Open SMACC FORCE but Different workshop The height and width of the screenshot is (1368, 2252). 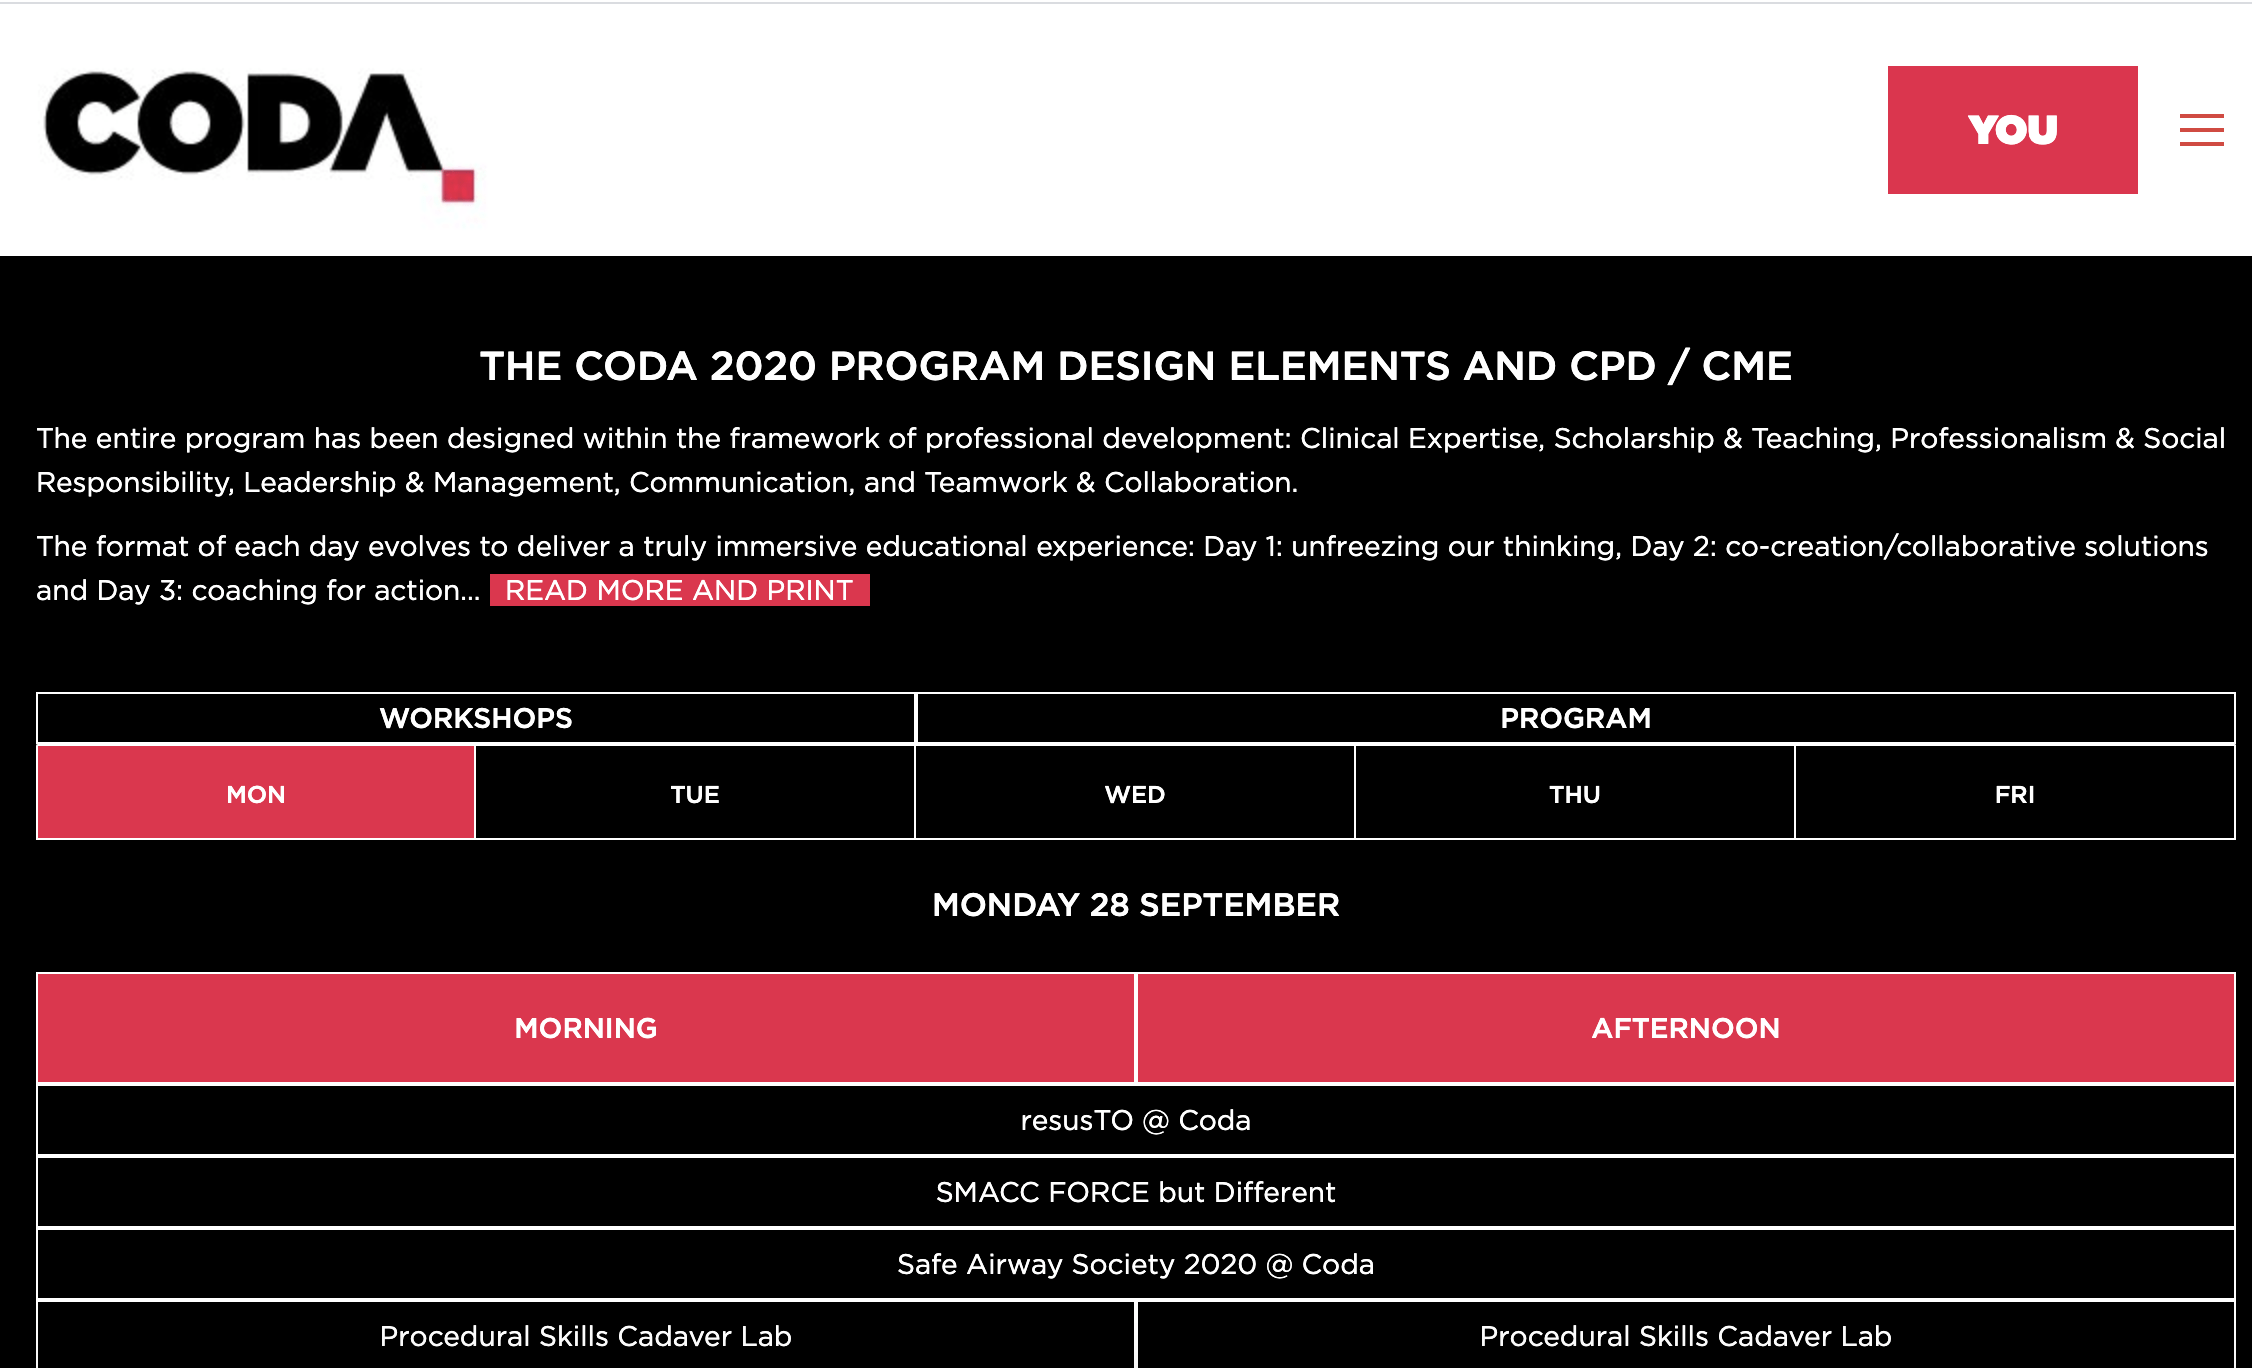click(x=1133, y=1192)
